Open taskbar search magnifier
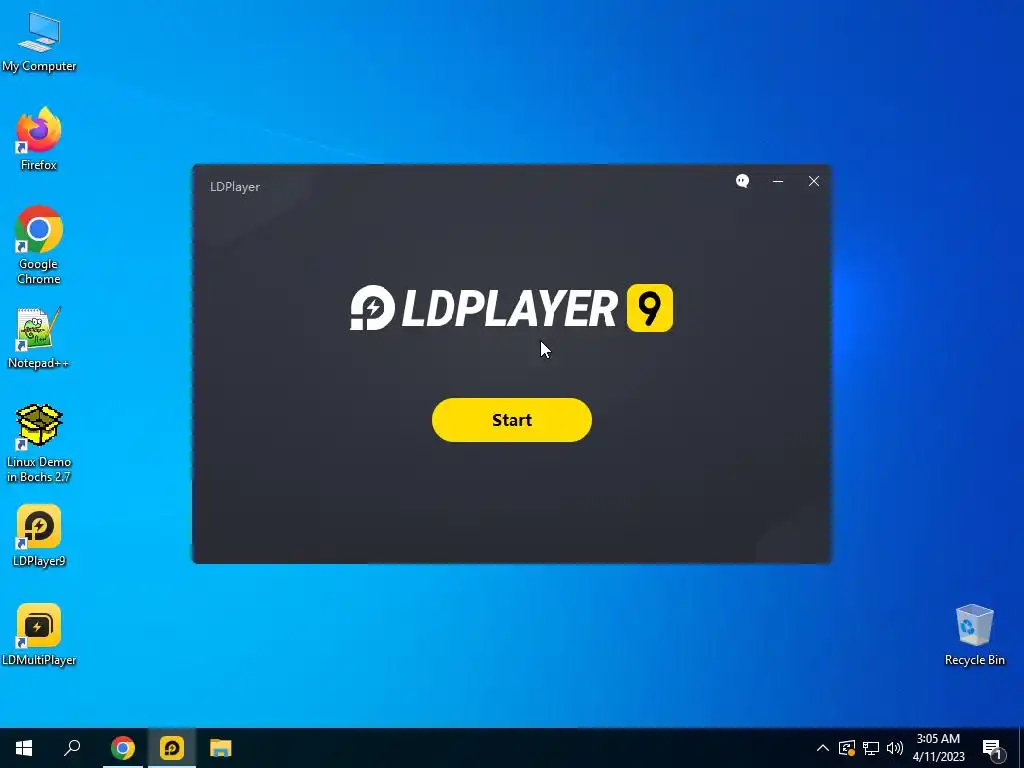1024x768 pixels. tap(72, 748)
